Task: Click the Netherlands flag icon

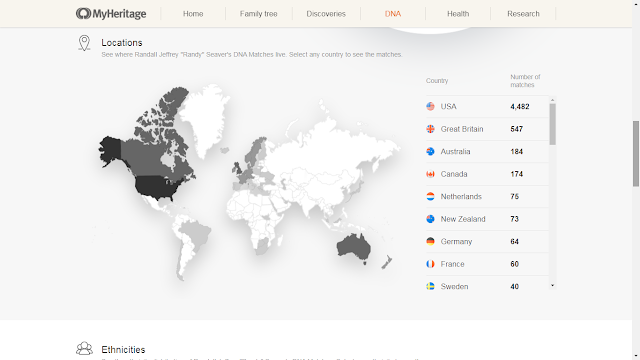Action: [430, 196]
